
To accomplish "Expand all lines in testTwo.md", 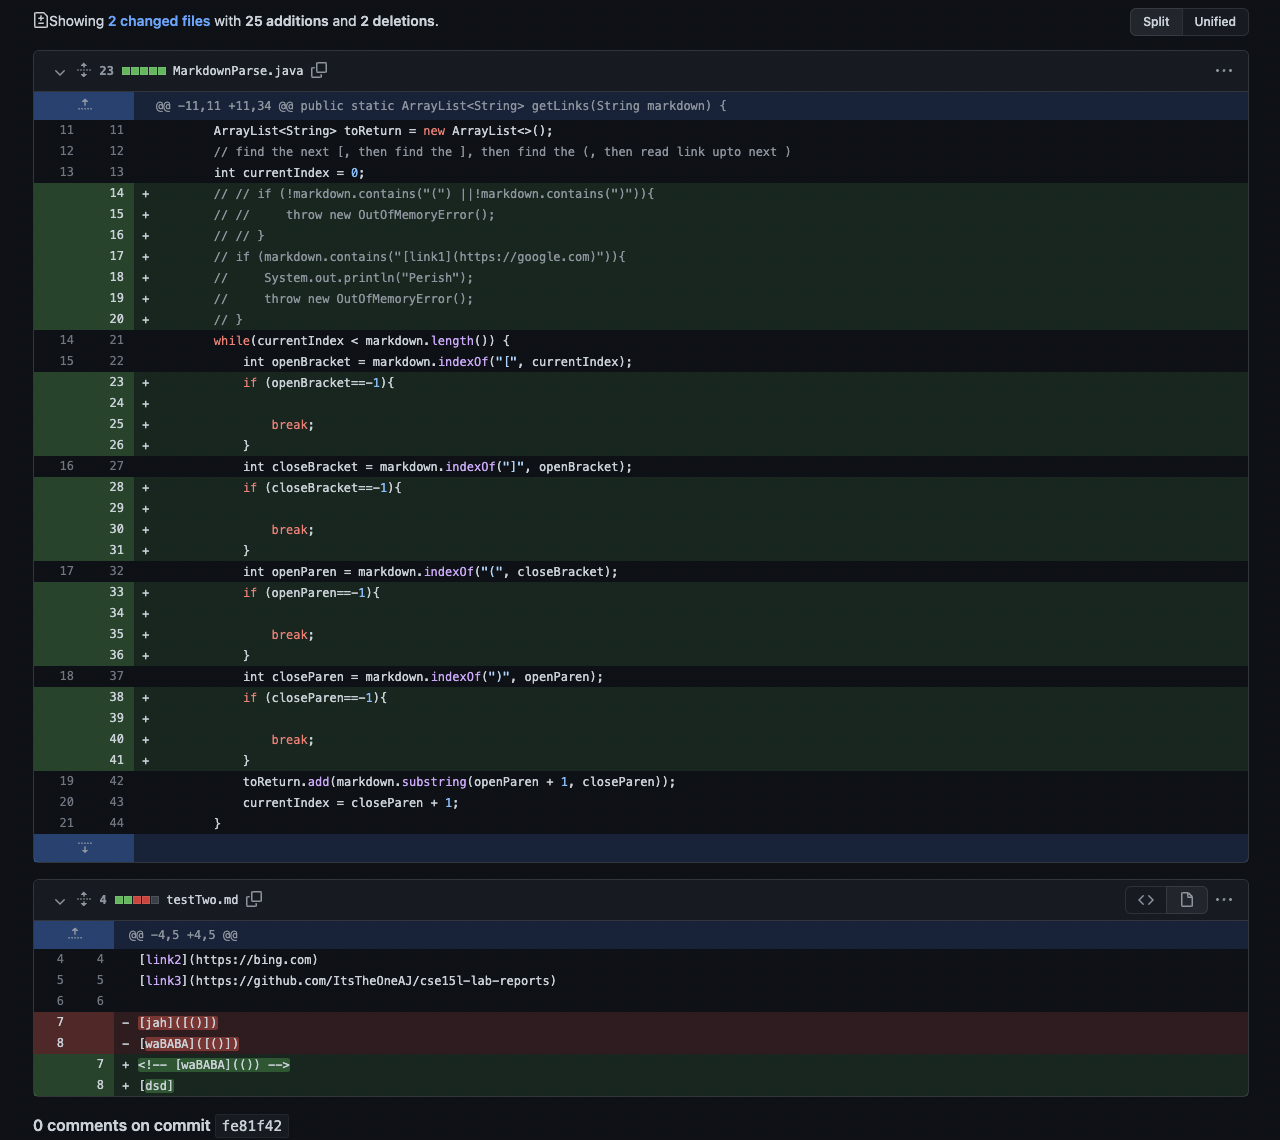I will [84, 899].
